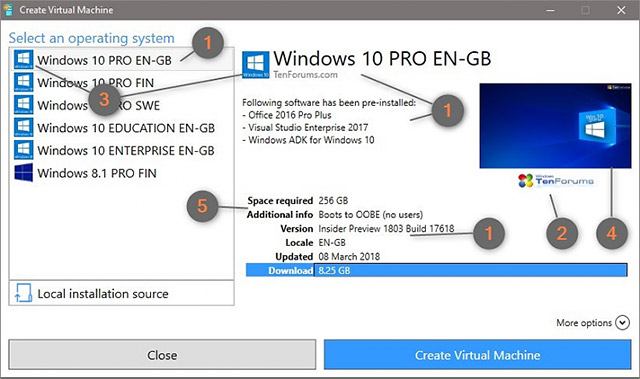Screen dimensions: 640x379
Task: Click the Close button
Action: click(162, 355)
